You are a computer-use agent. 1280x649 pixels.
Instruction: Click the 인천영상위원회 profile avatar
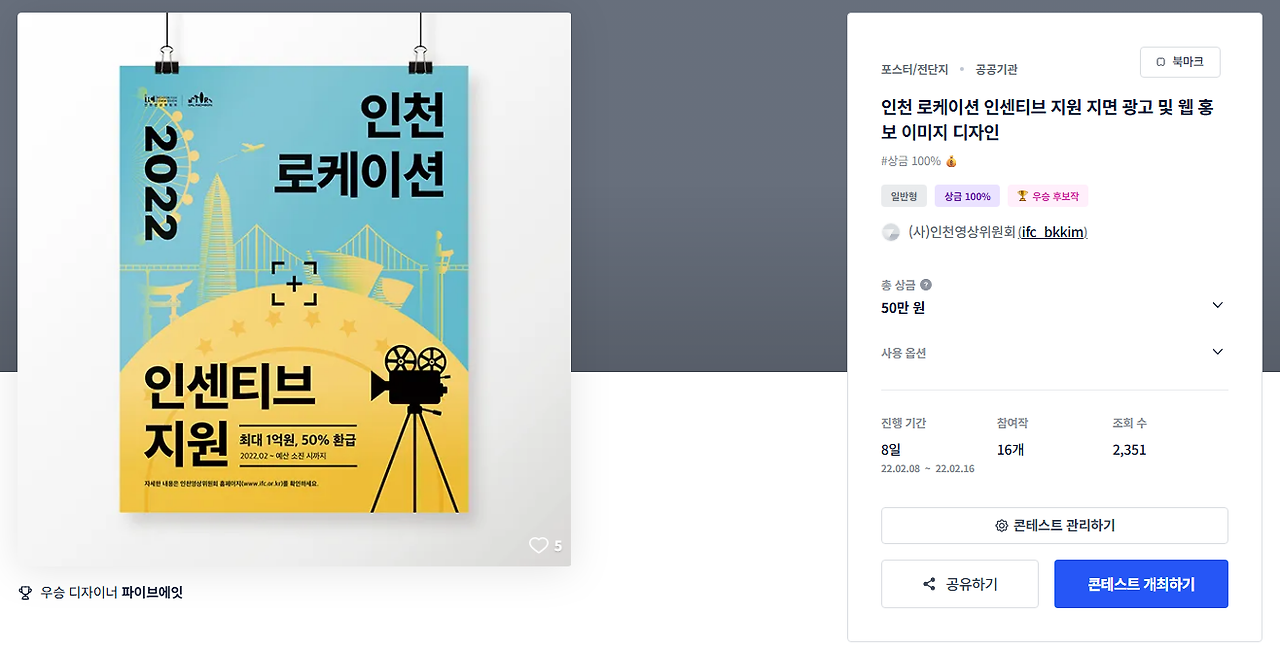pyautogui.click(x=890, y=232)
